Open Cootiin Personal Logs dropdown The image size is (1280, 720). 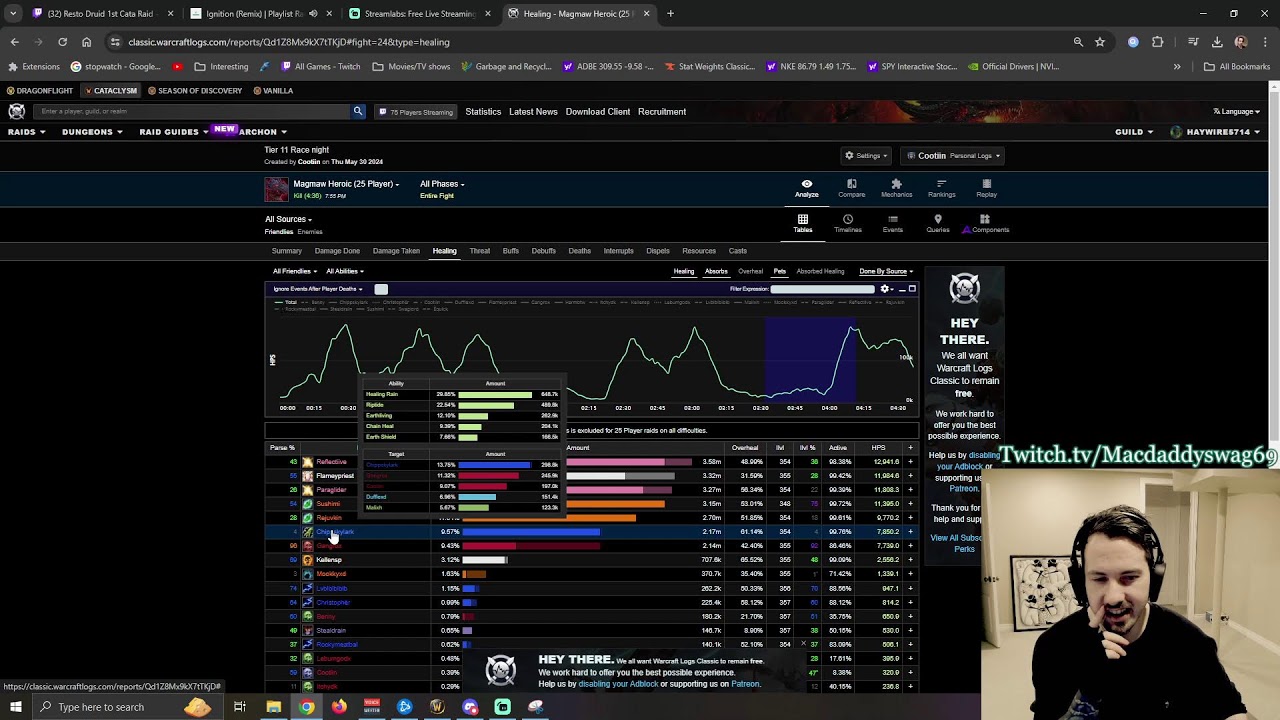[953, 156]
